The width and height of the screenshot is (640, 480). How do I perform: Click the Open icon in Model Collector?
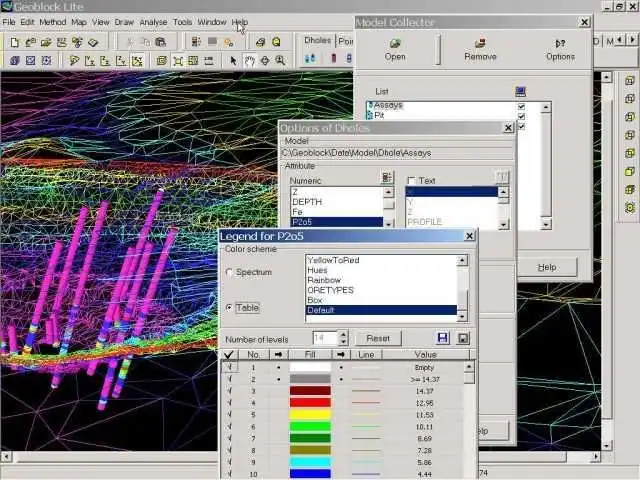[395, 44]
